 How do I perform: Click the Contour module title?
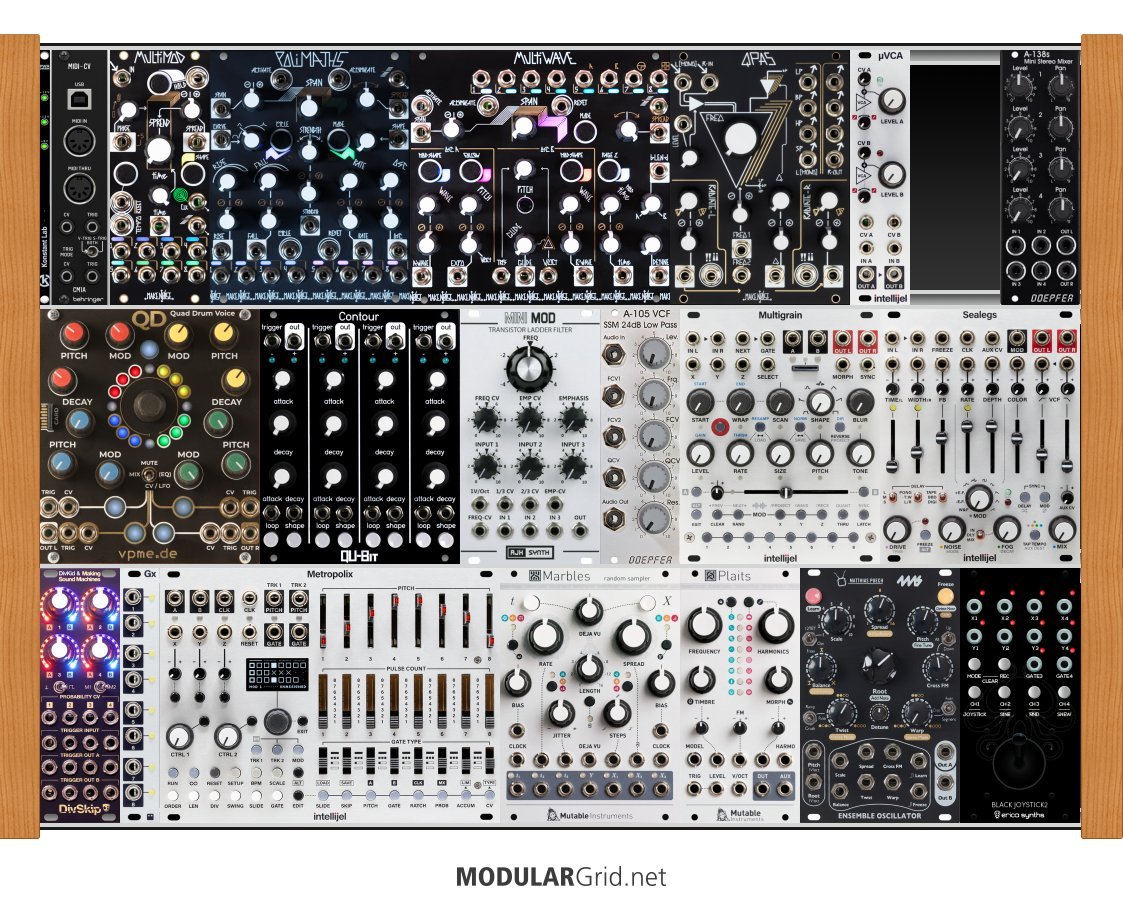point(358,317)
